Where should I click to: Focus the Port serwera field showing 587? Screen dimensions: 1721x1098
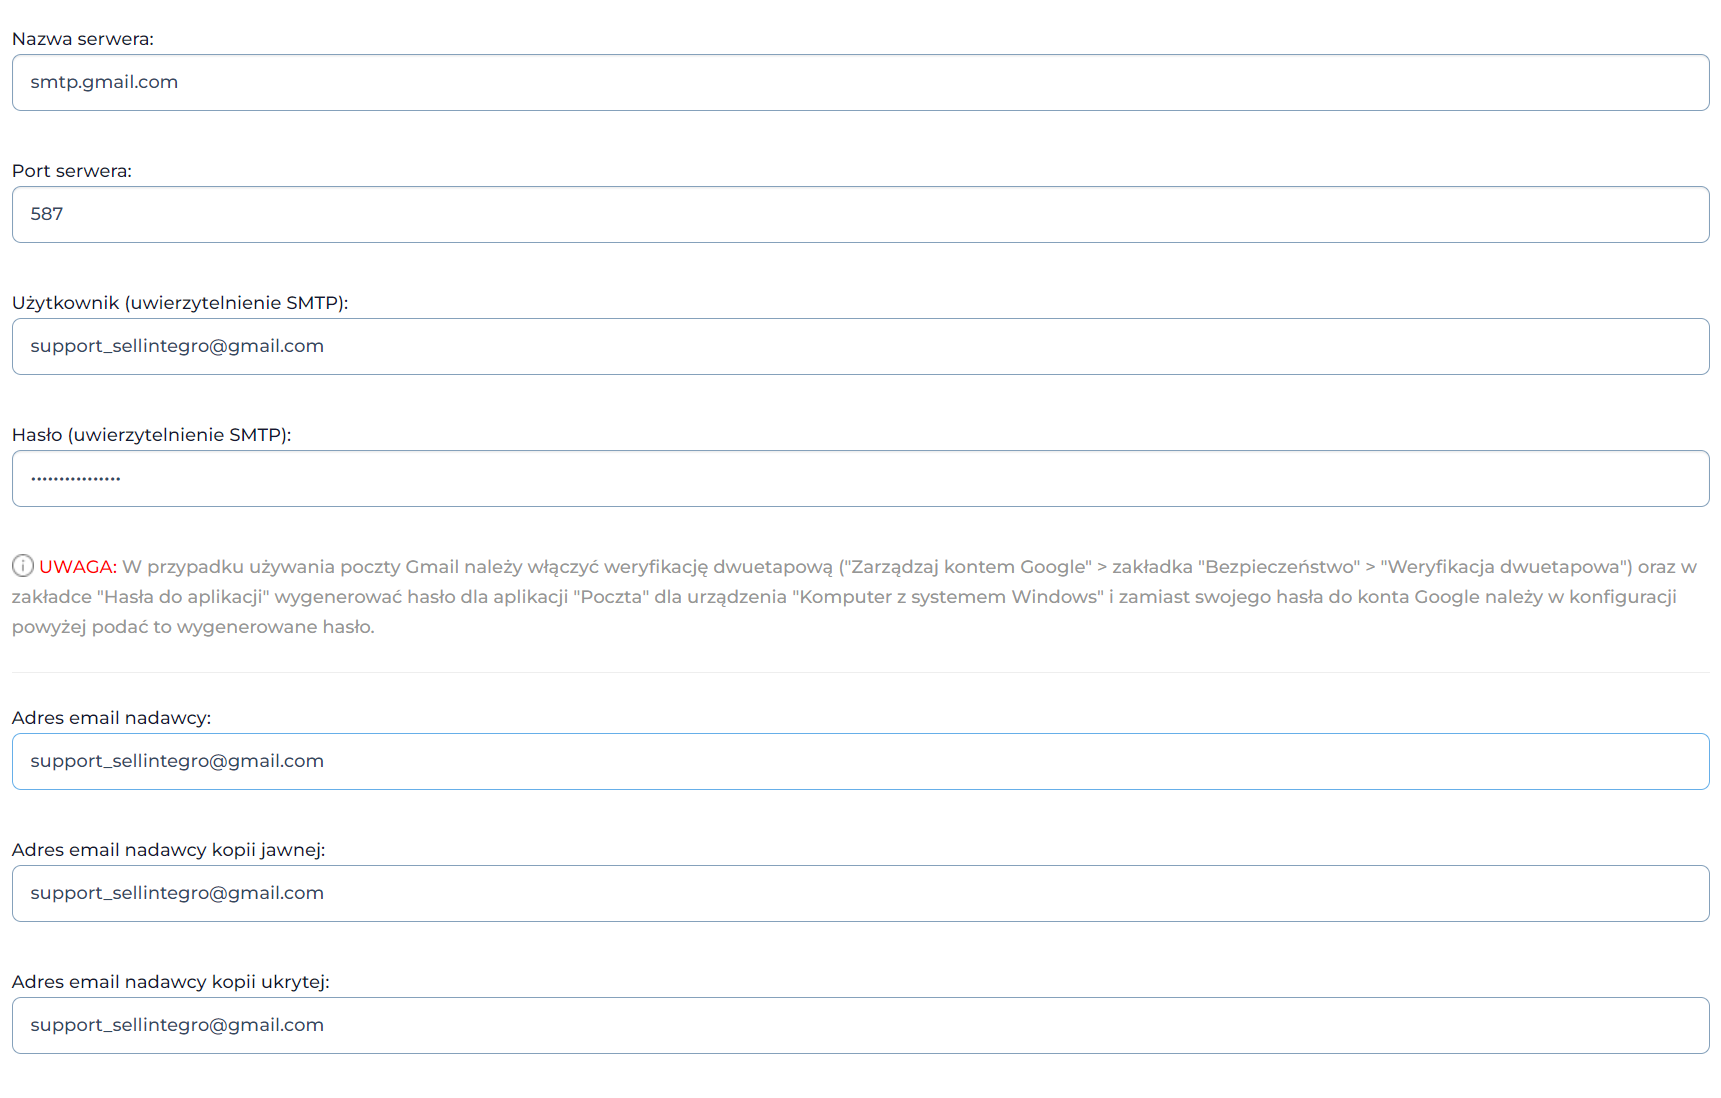[860, 214]
